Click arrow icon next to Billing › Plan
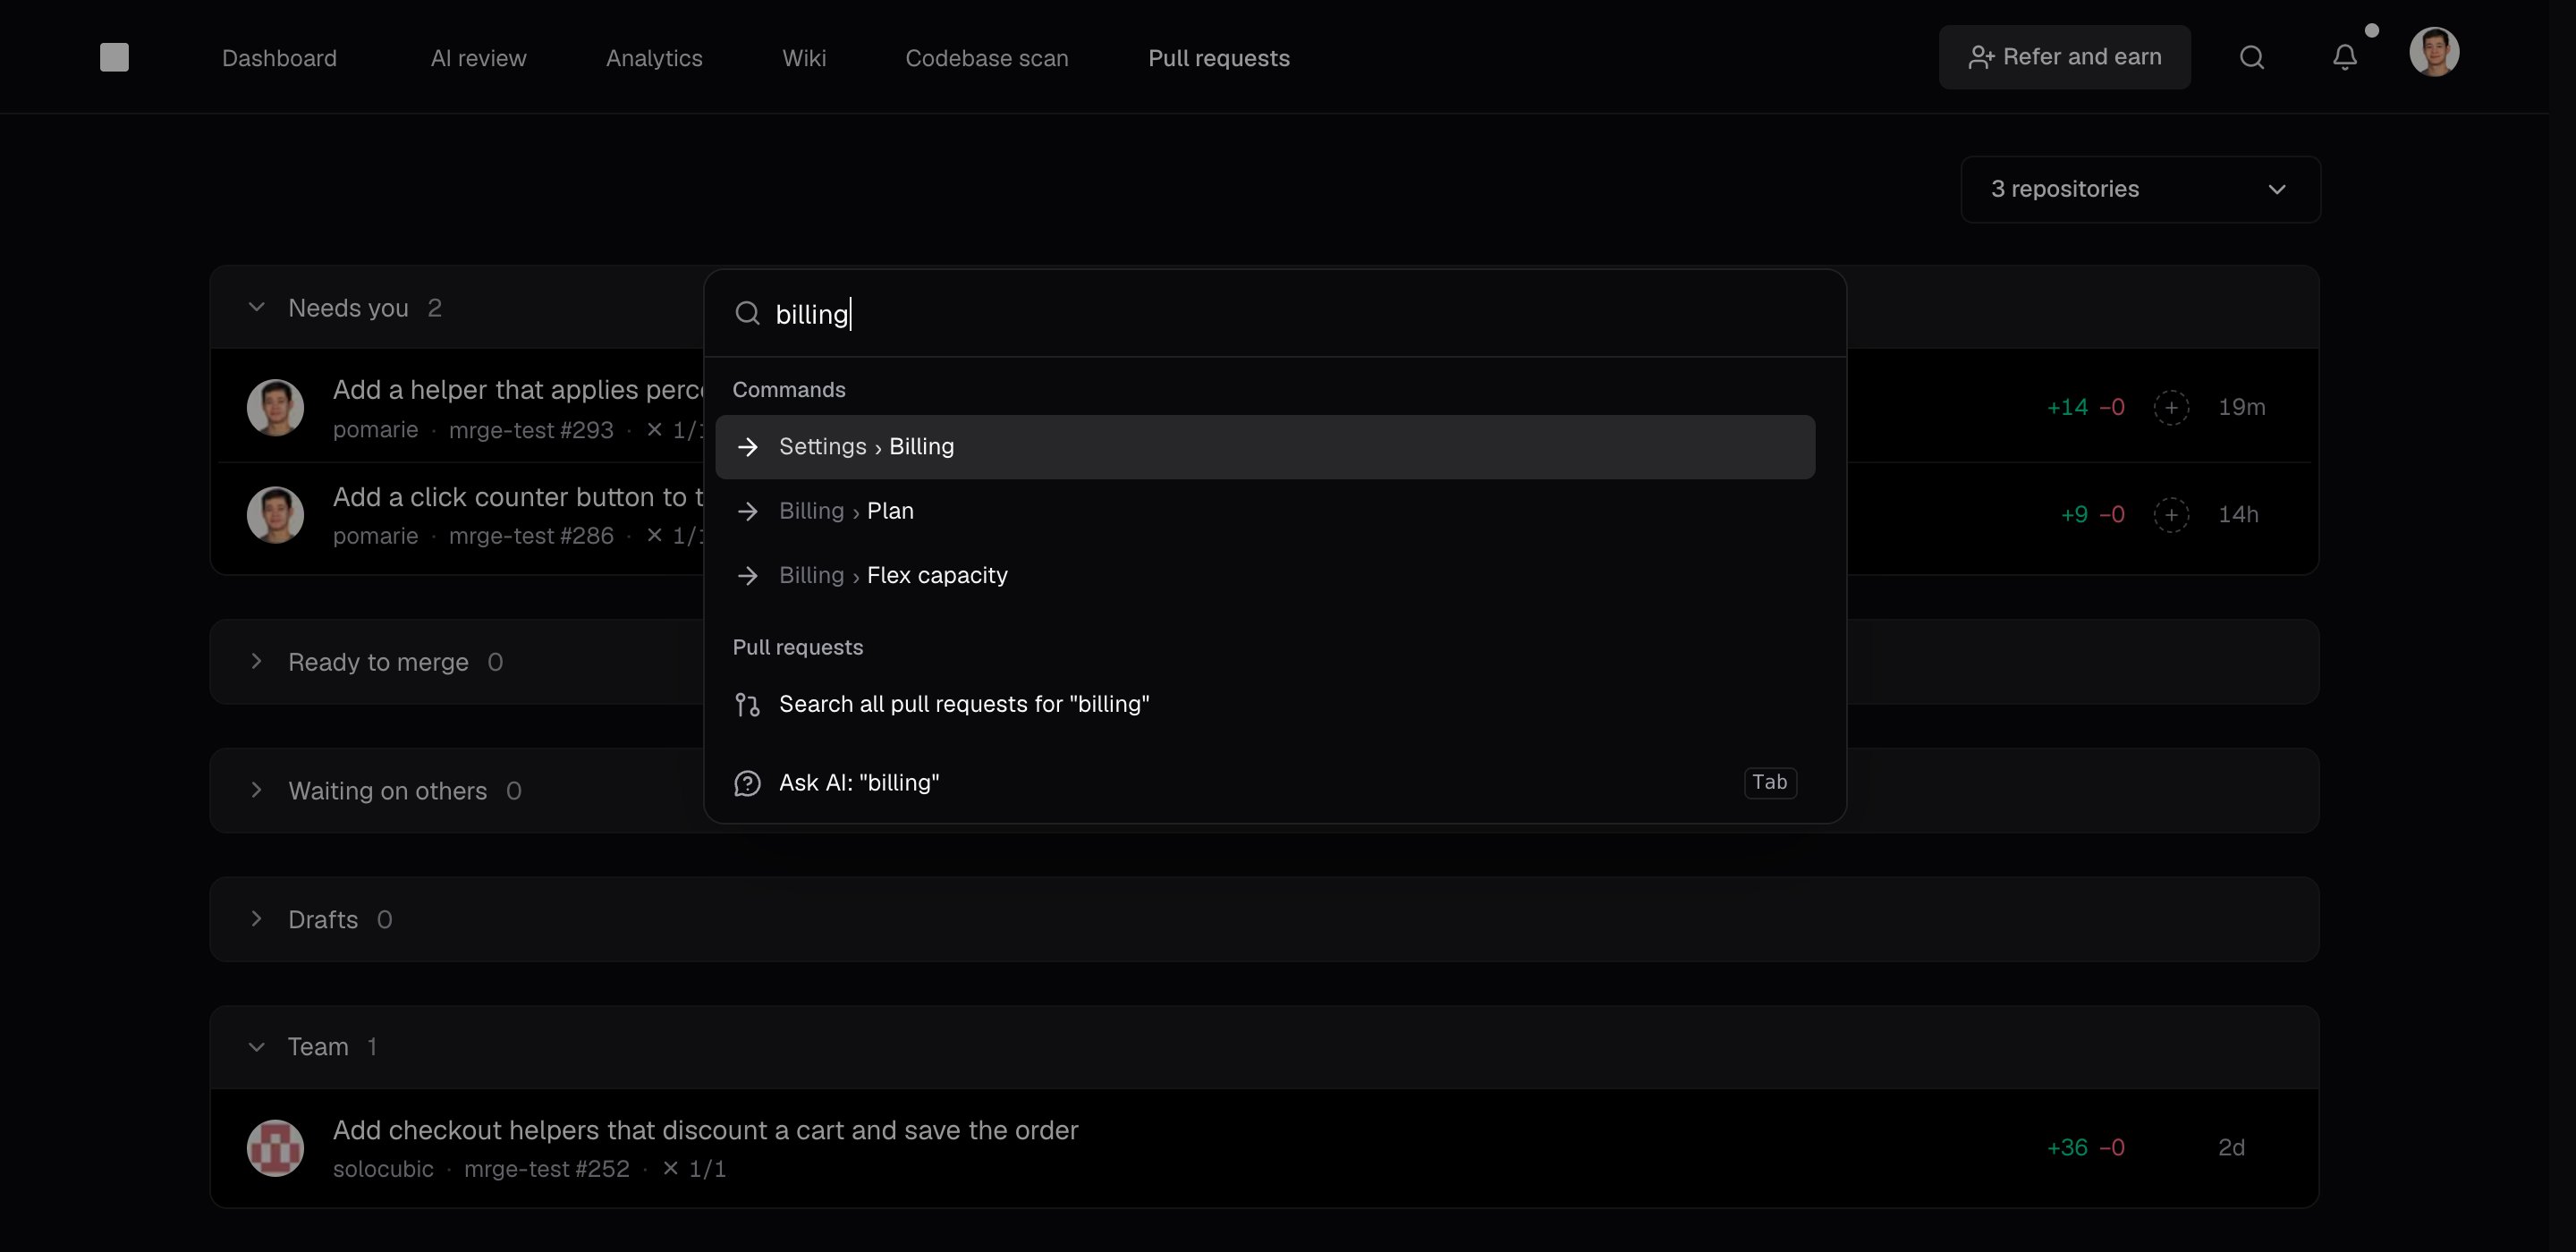 747,511
